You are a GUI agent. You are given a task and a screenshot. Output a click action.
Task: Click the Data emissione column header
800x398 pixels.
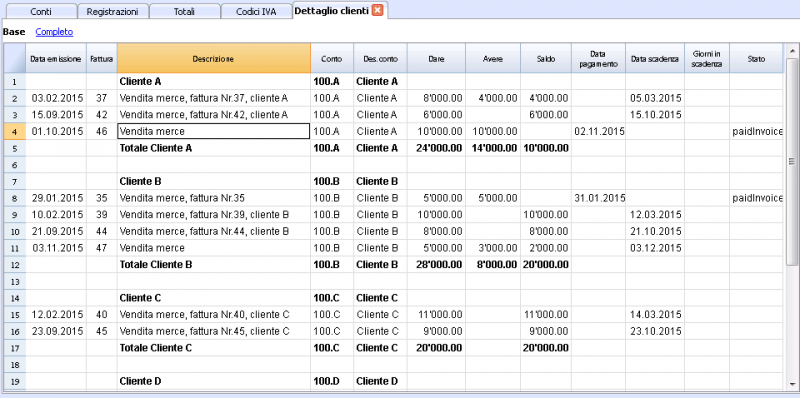tap(56, 59)
